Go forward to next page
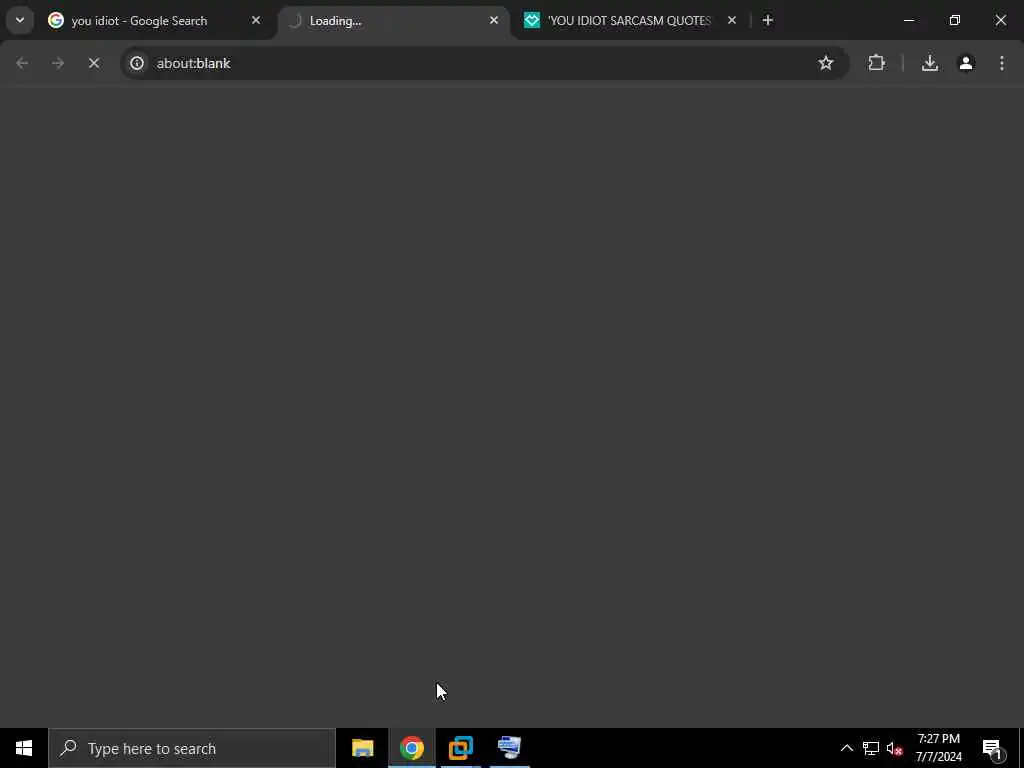1024x768 pixels. point(58,63)
